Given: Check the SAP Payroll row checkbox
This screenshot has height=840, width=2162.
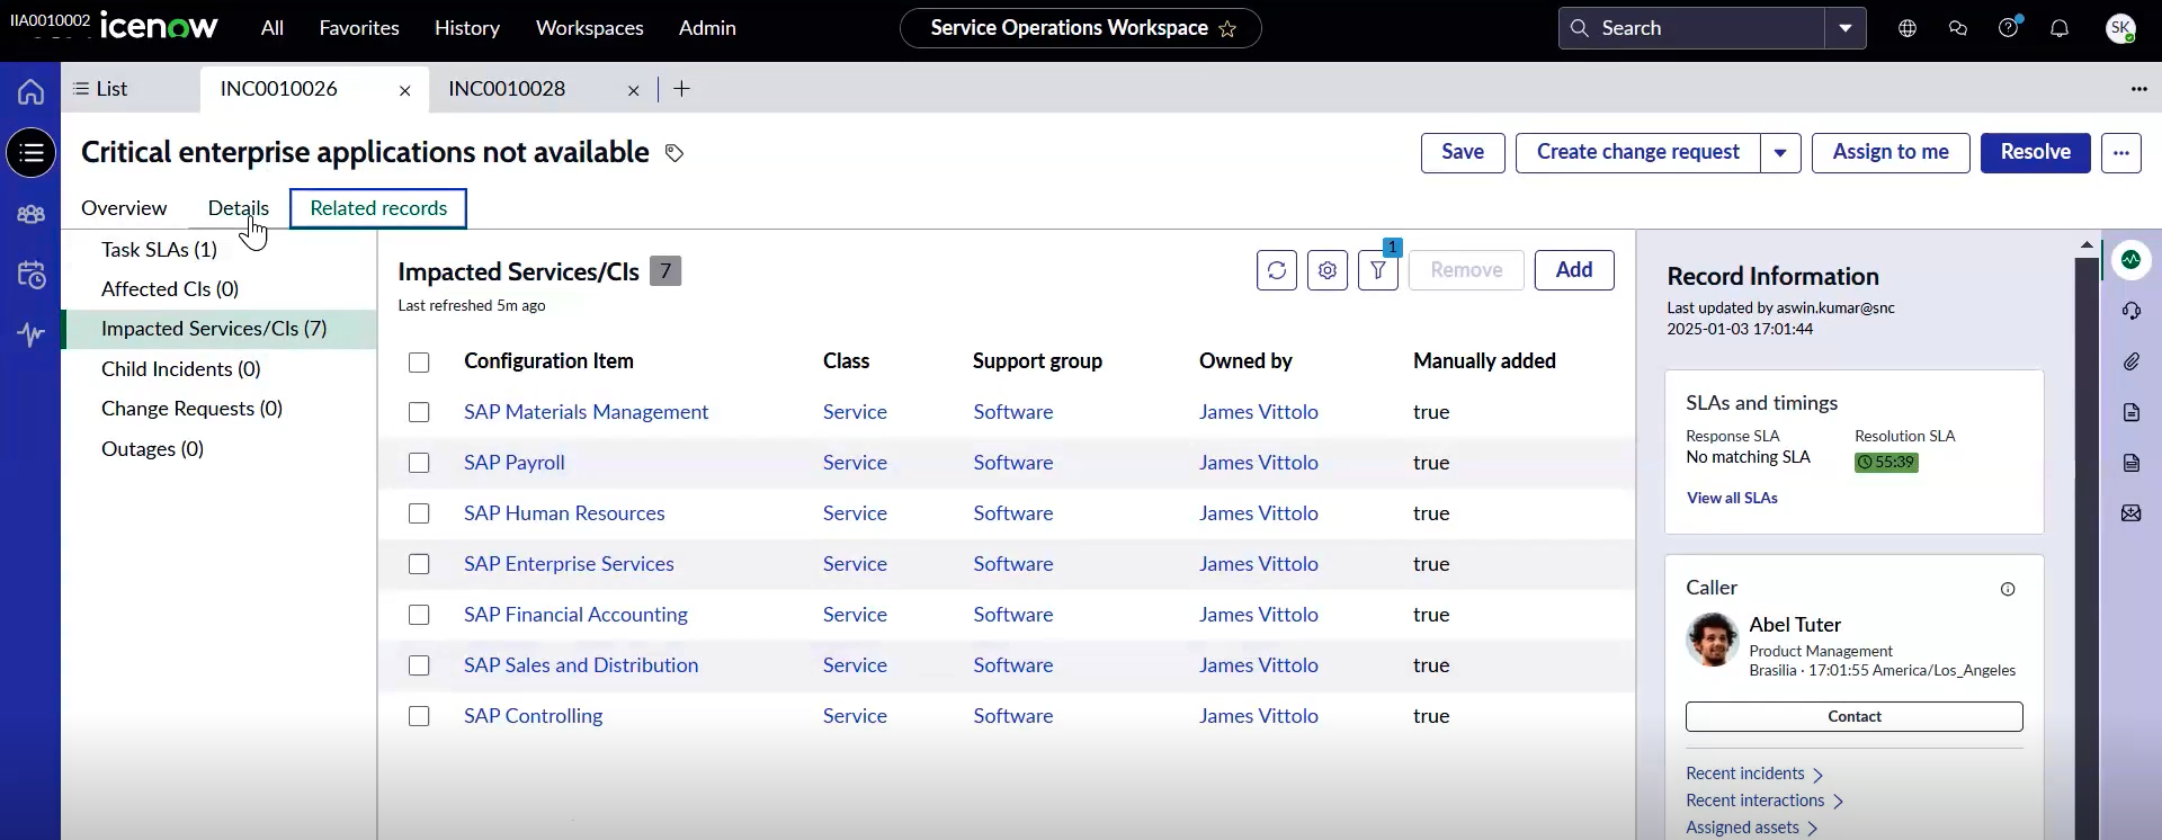Looking at the screenshot, I should (x=419, y=463).
